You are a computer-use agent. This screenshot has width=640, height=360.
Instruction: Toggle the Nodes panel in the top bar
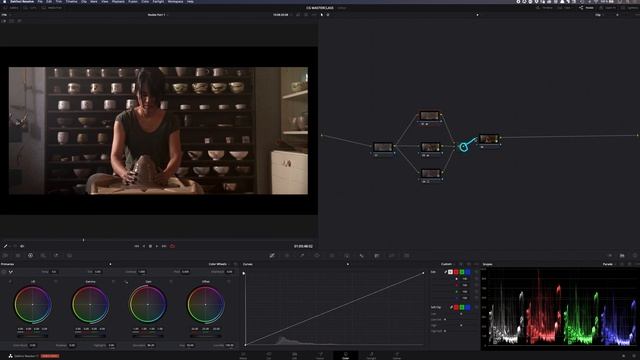[587, 8]
